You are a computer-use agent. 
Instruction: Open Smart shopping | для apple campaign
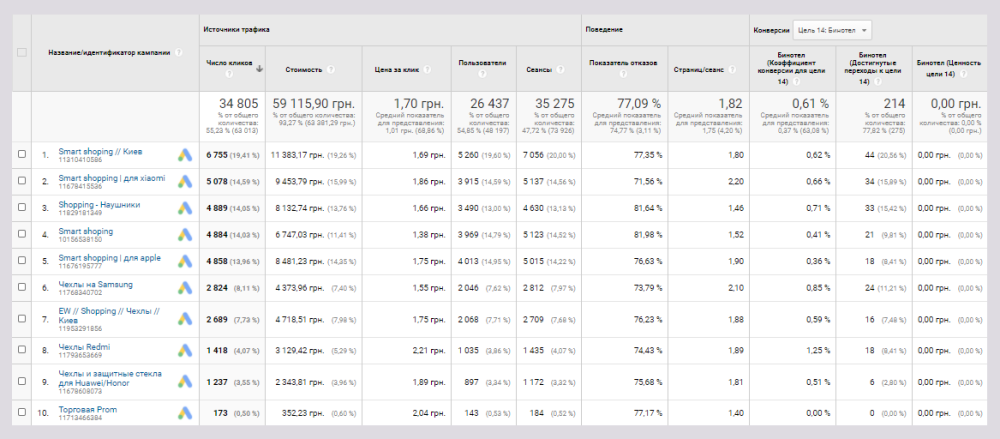pyautogui.click(x=109, y=257)
